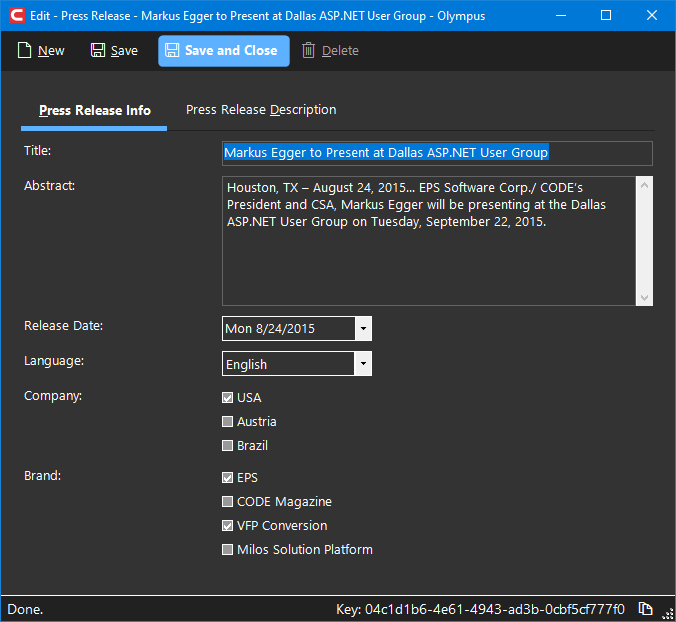Copy key using status bar copy icon

pos(645,609)
